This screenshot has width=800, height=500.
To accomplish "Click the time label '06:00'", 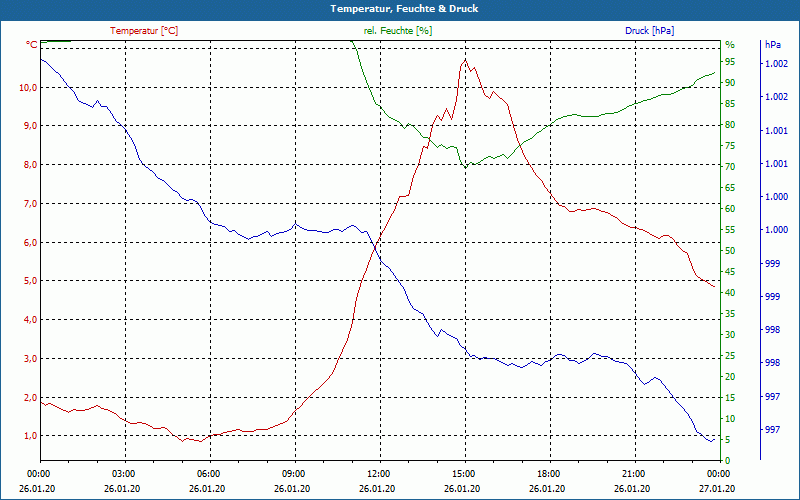I will (x=208, y=474).
